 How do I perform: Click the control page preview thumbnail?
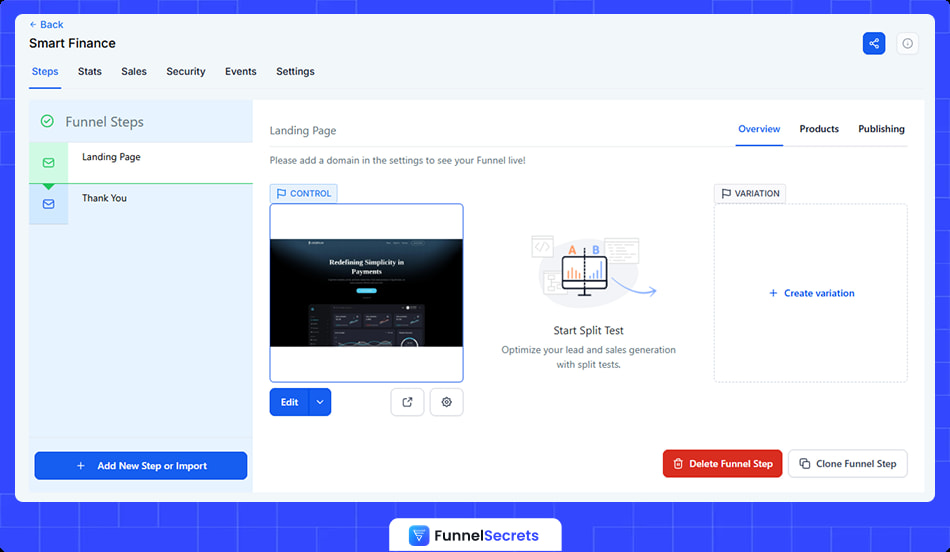[x=367, y=293]
